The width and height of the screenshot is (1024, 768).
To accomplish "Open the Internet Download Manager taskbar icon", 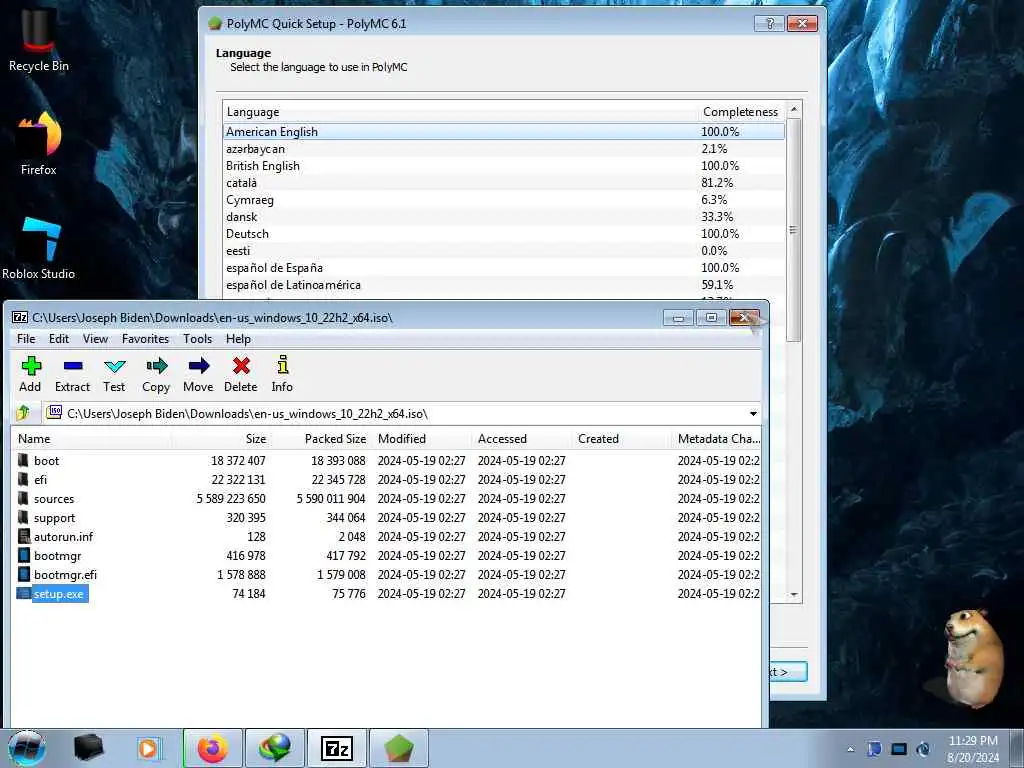I will pos(275,748).
